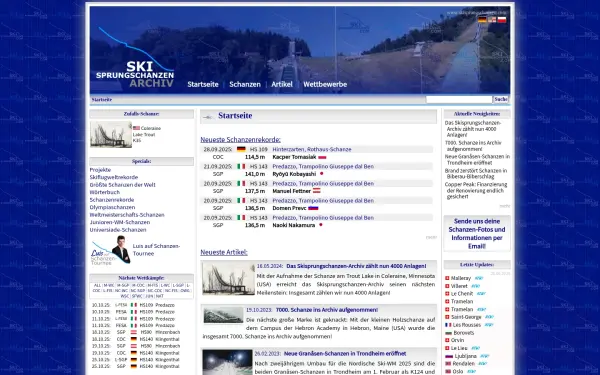The height and width of the screenshot is (375, 600).
Task: Select Kacper Tomasiak record holder name
Action: tap(294, 157)
